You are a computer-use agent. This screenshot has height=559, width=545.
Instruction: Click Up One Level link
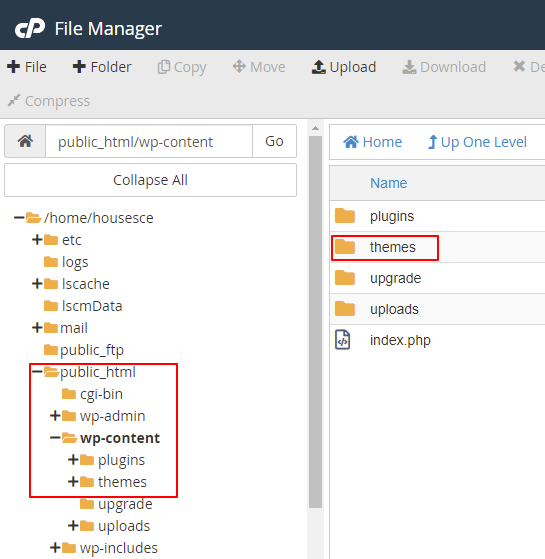477,142
